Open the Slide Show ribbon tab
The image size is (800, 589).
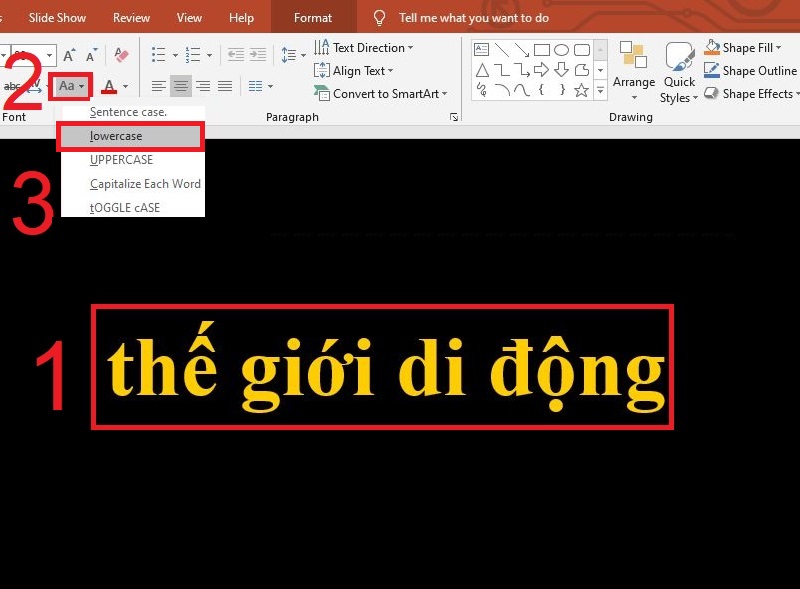click(x=57, y=17)
